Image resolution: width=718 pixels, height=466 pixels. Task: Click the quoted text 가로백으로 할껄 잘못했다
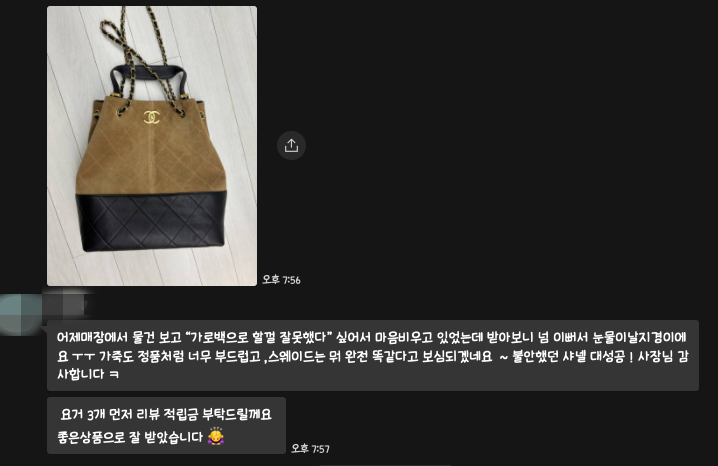coord(259,337)
